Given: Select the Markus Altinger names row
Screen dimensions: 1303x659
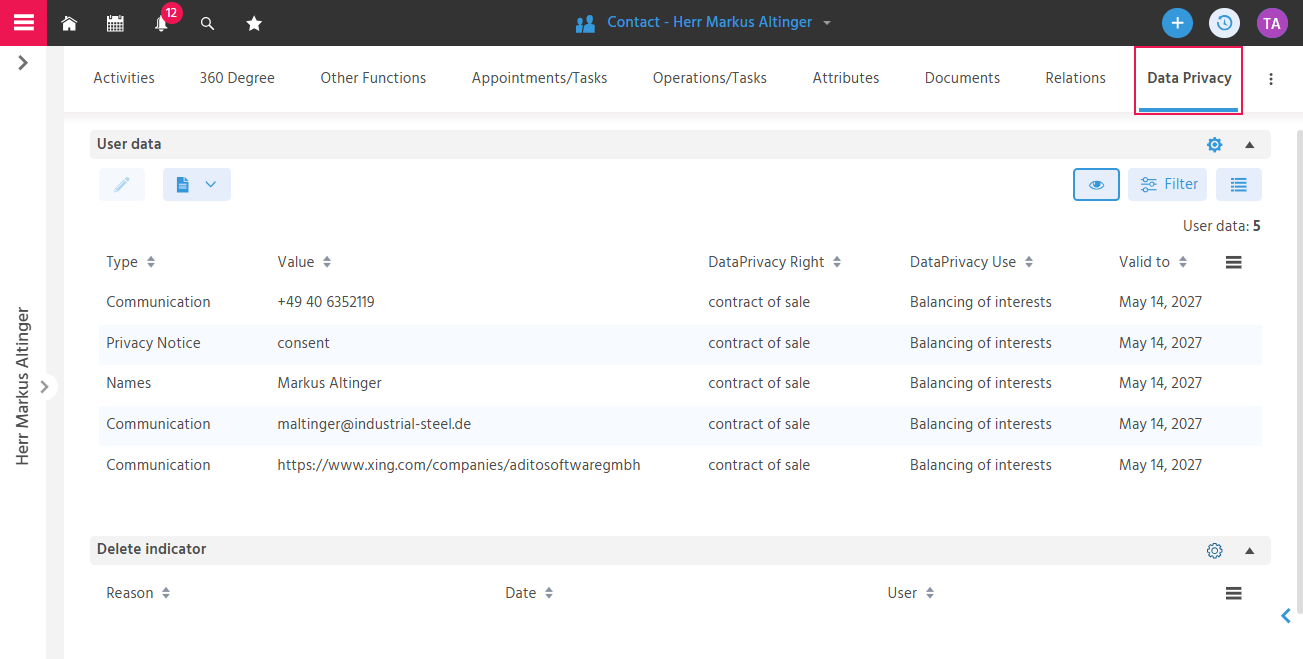Looking at the screenshot, I should click(x=680, y=383).
